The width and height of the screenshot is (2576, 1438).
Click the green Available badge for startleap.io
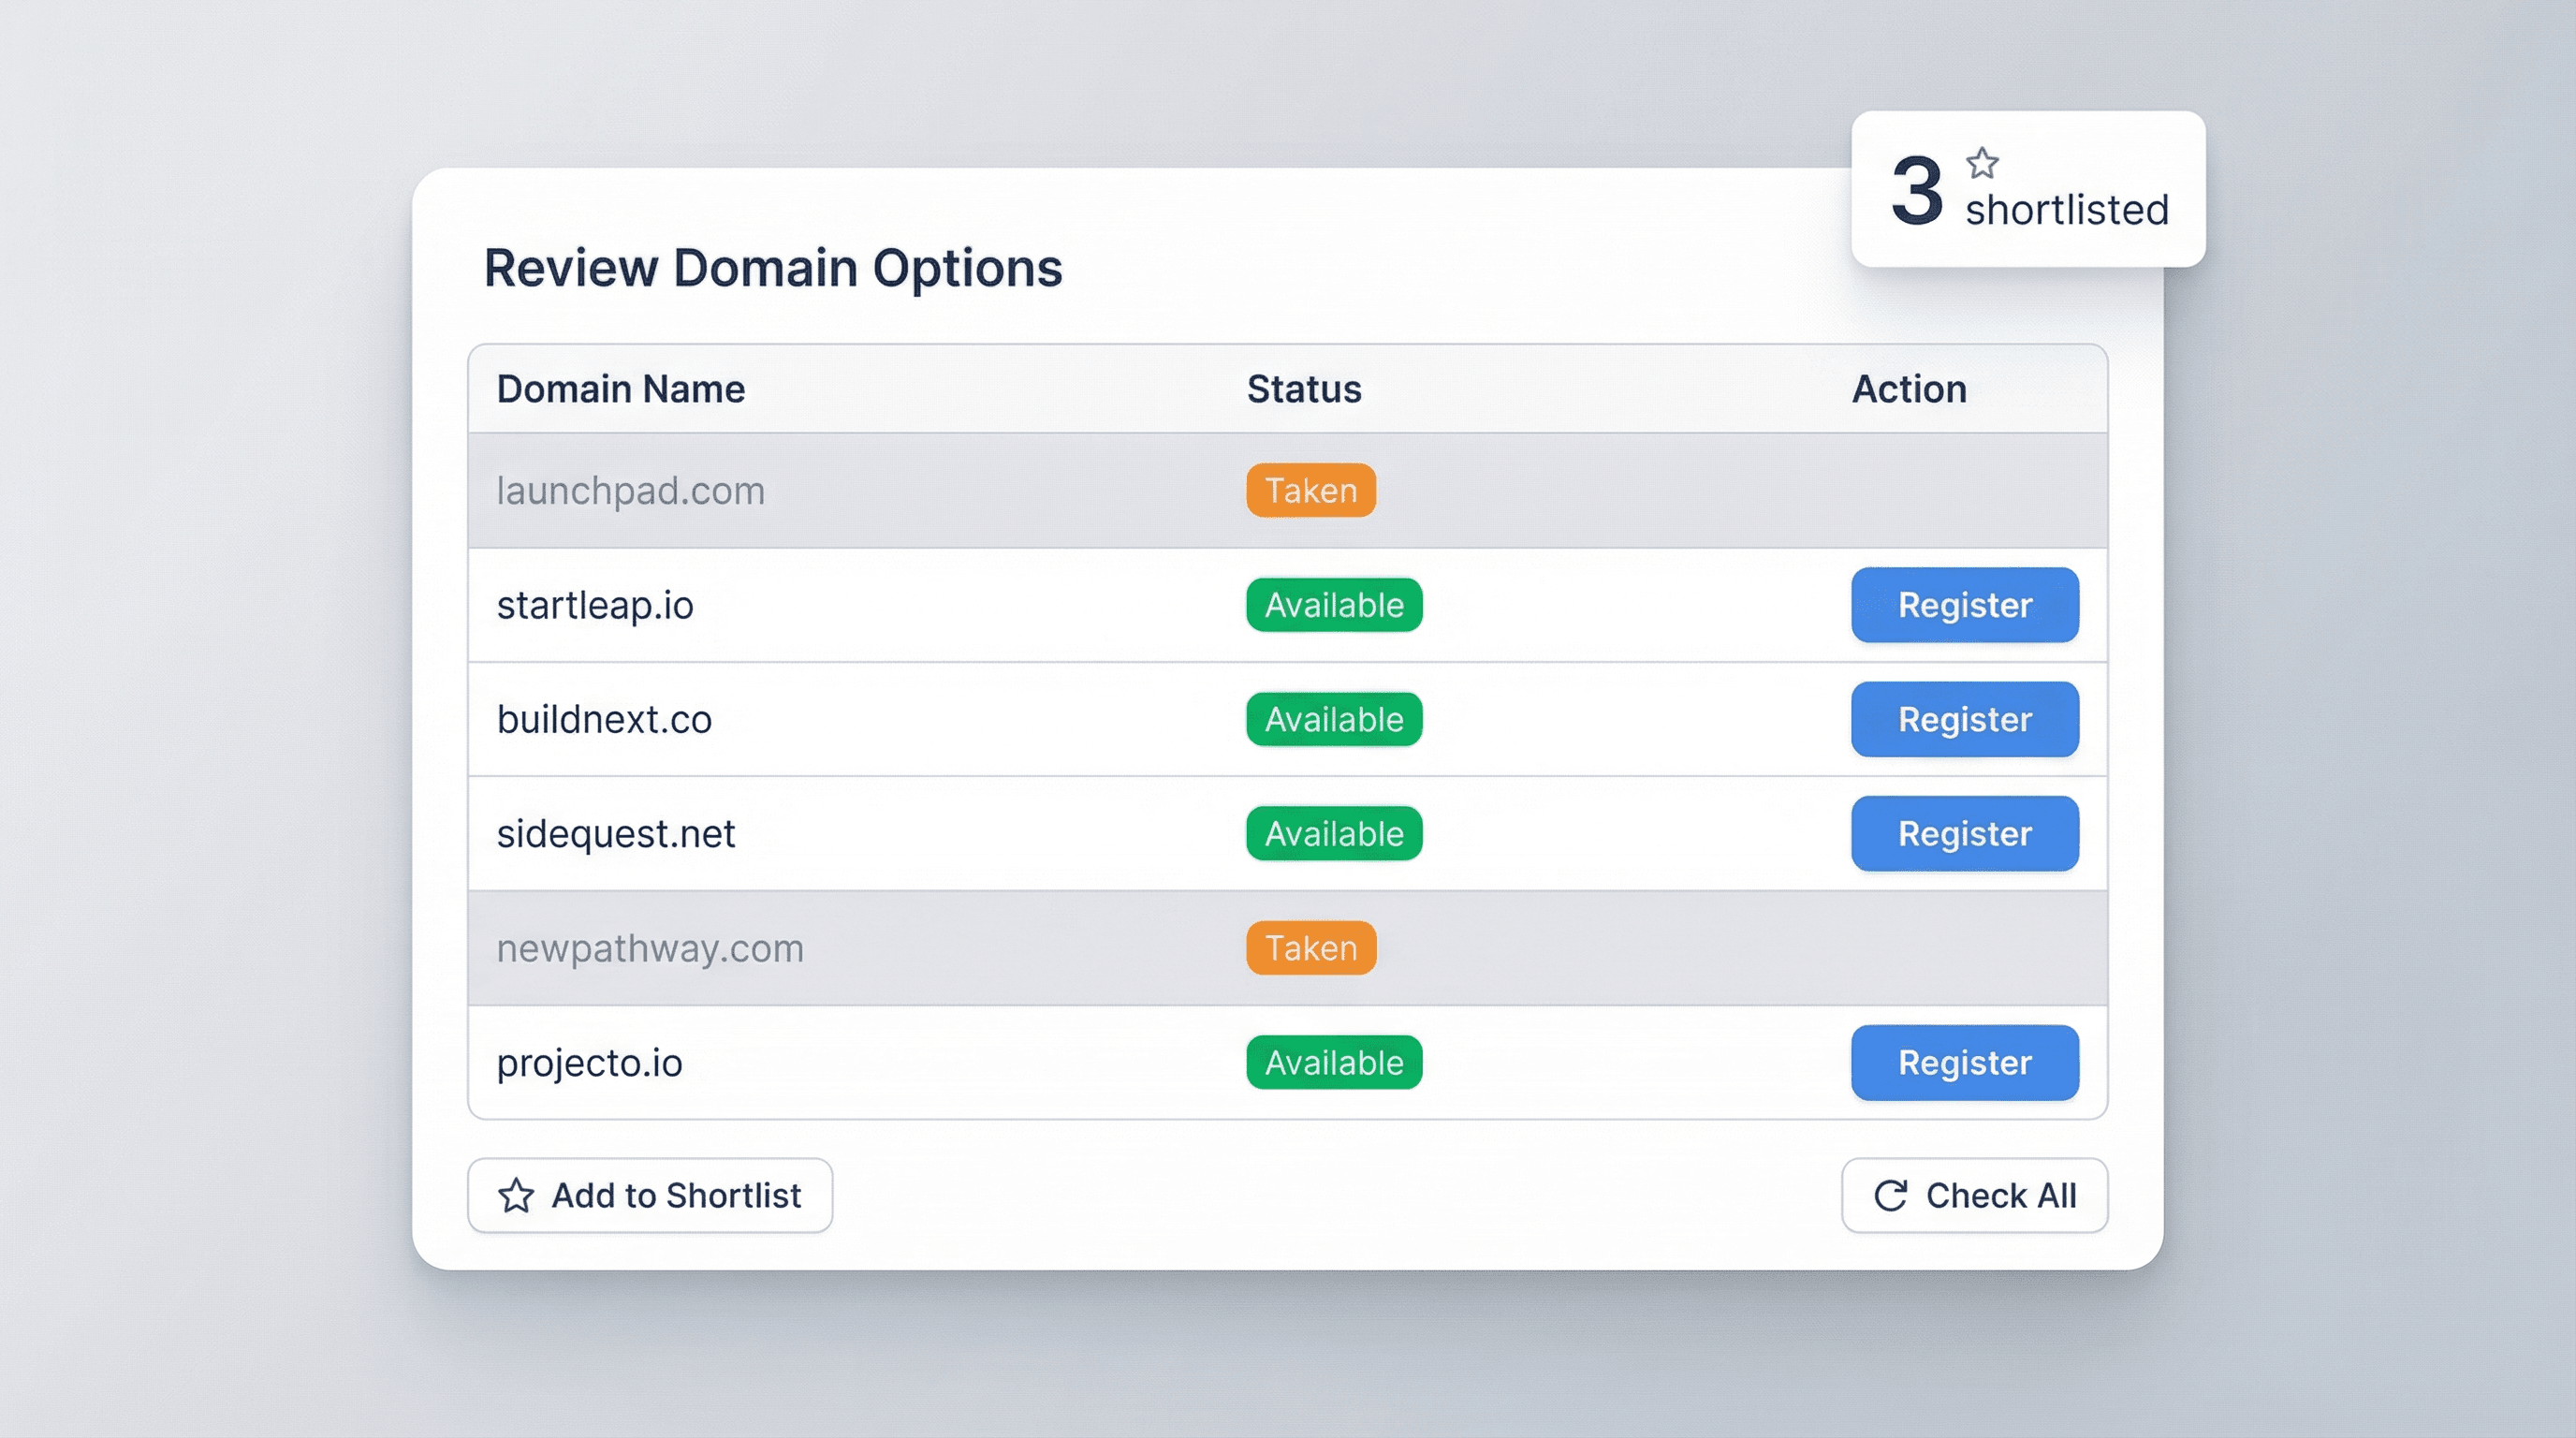pos(1333,605)
